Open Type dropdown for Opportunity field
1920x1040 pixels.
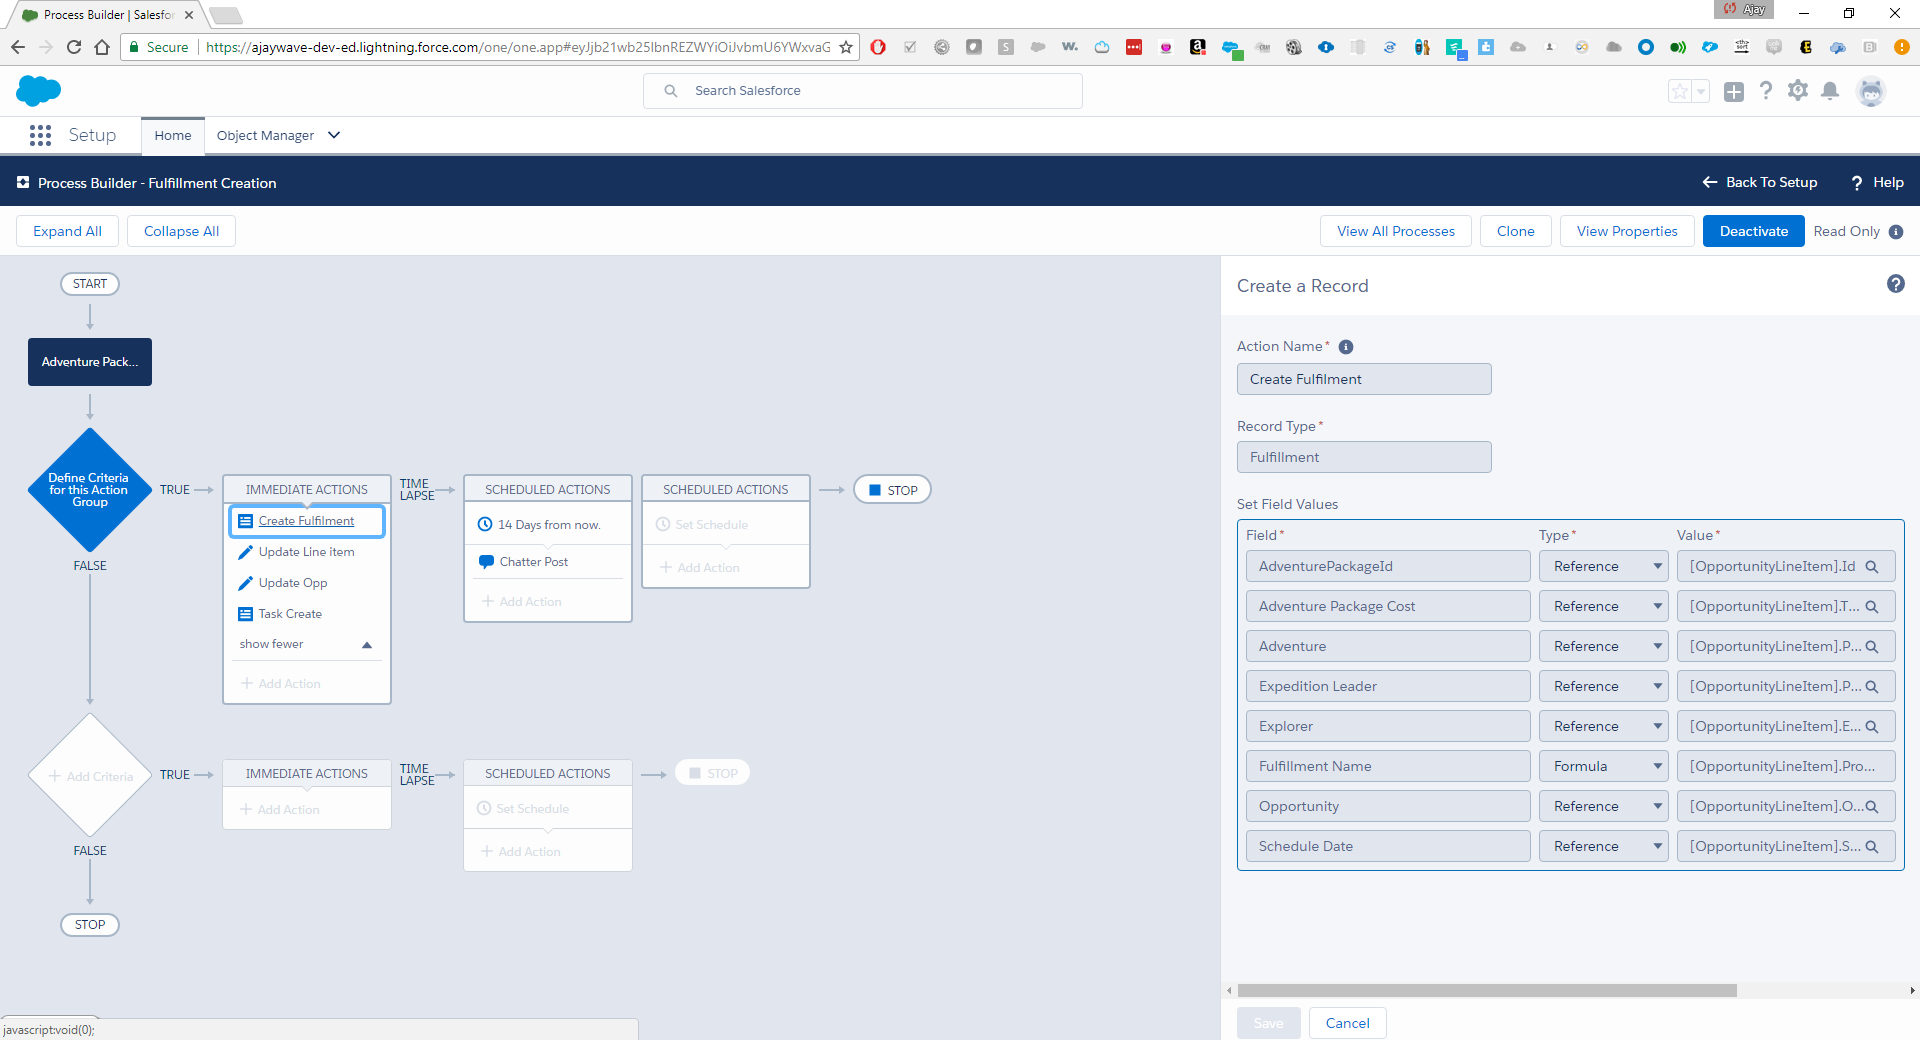[x=1604, y=806]
